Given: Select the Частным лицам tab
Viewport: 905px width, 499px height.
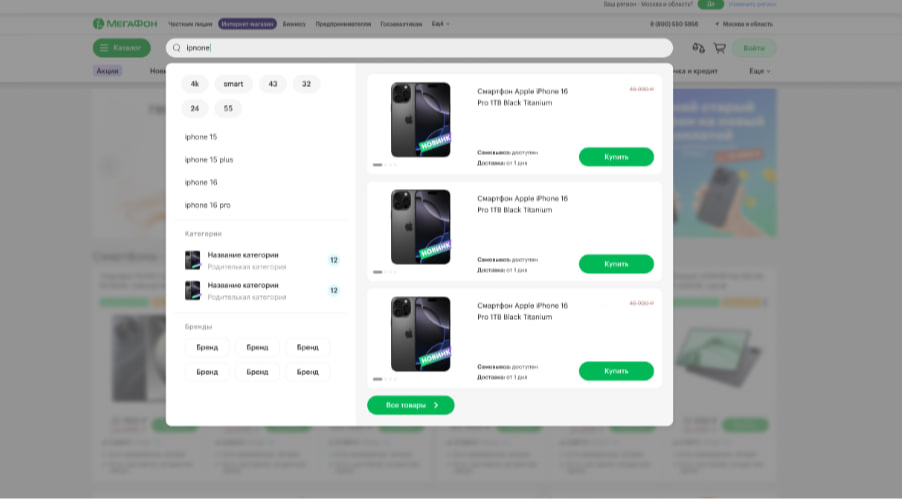Looking at the screenshot, I should 189,23.
